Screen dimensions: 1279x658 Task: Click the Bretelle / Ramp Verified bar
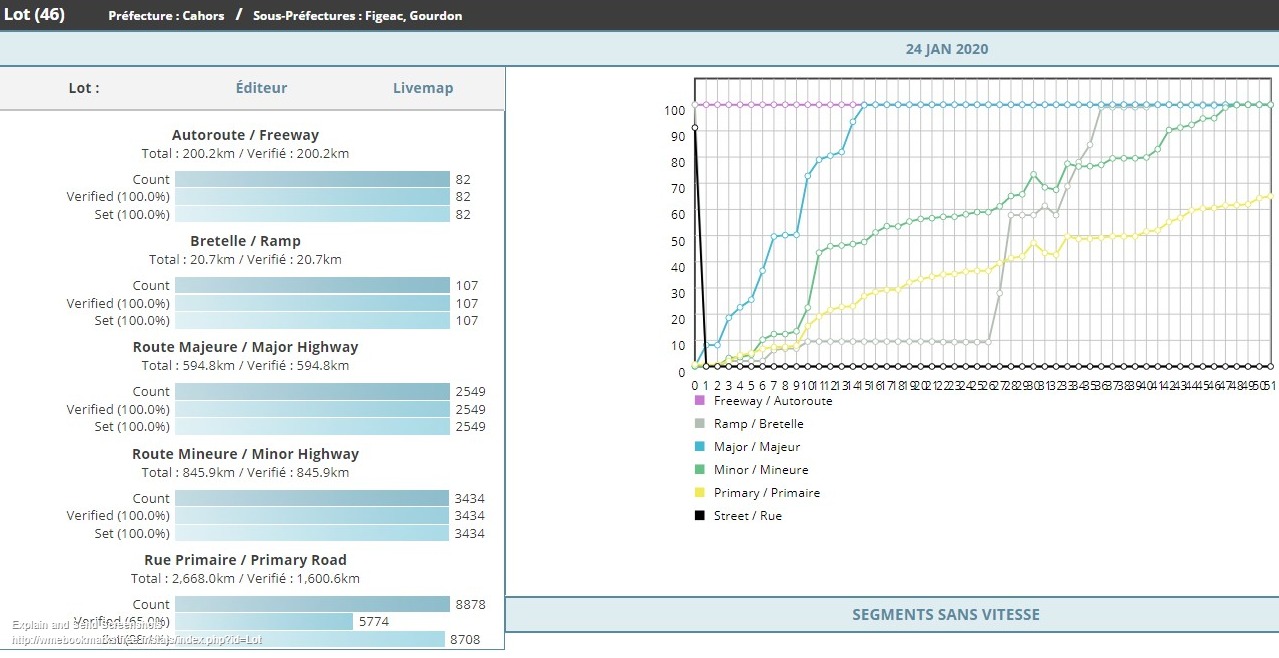(x=312, y=303)
